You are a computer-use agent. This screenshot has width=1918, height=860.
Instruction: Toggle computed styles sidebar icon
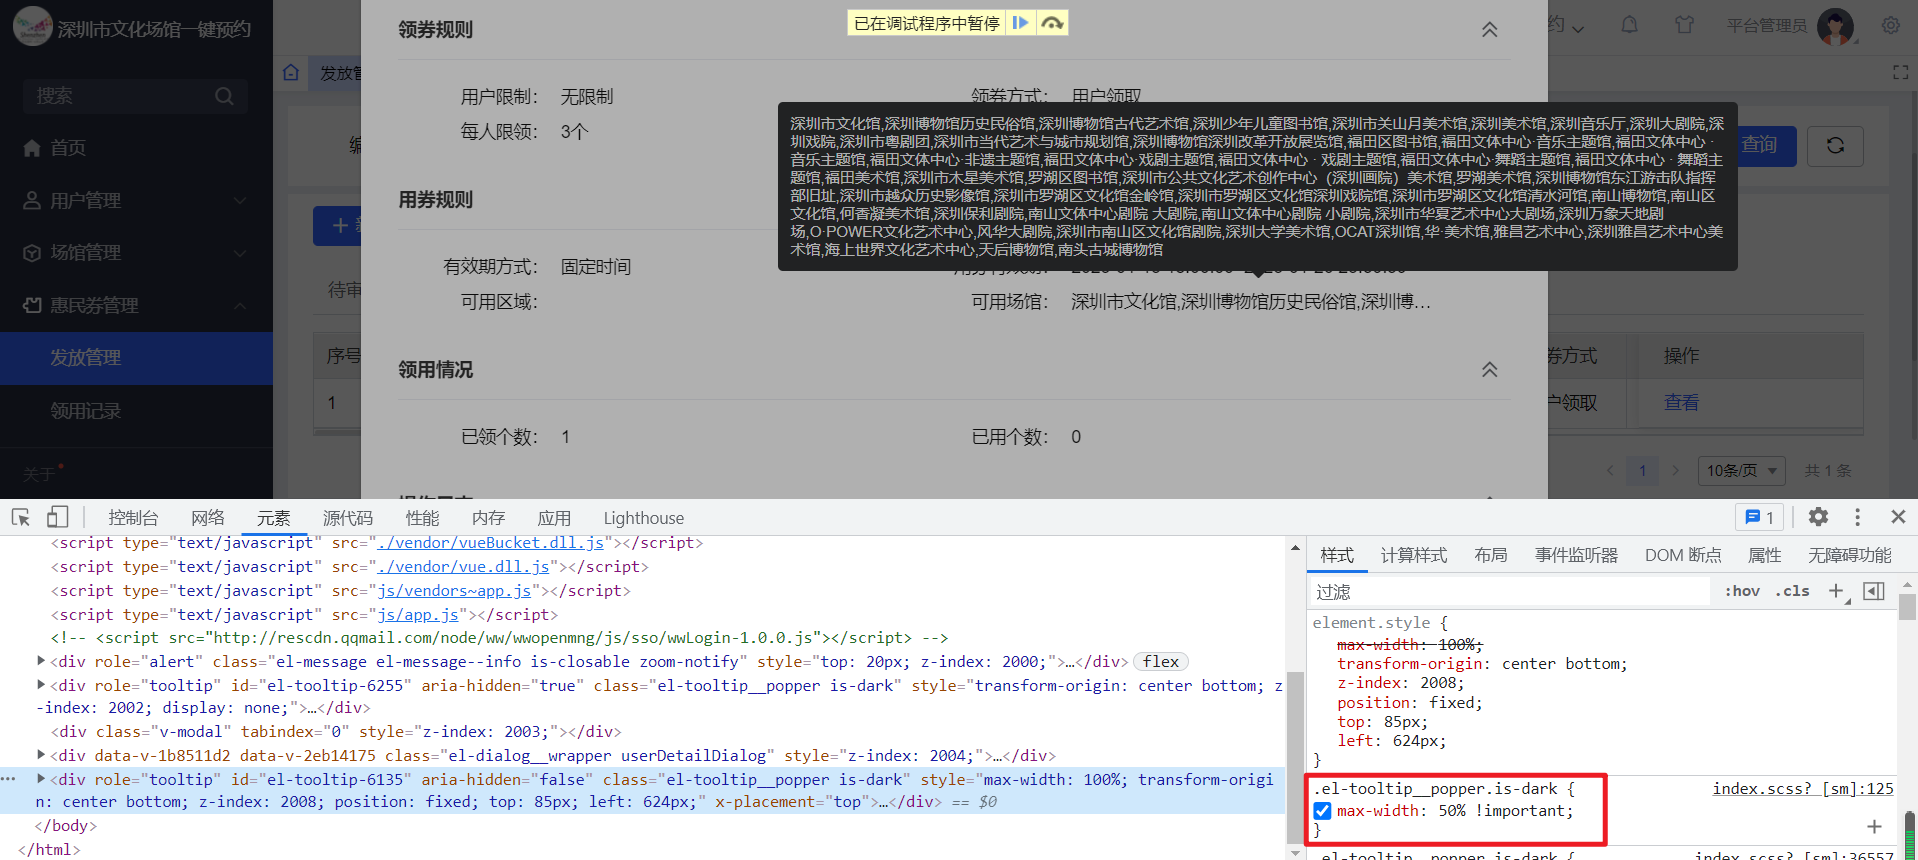tap(1874, 591)
